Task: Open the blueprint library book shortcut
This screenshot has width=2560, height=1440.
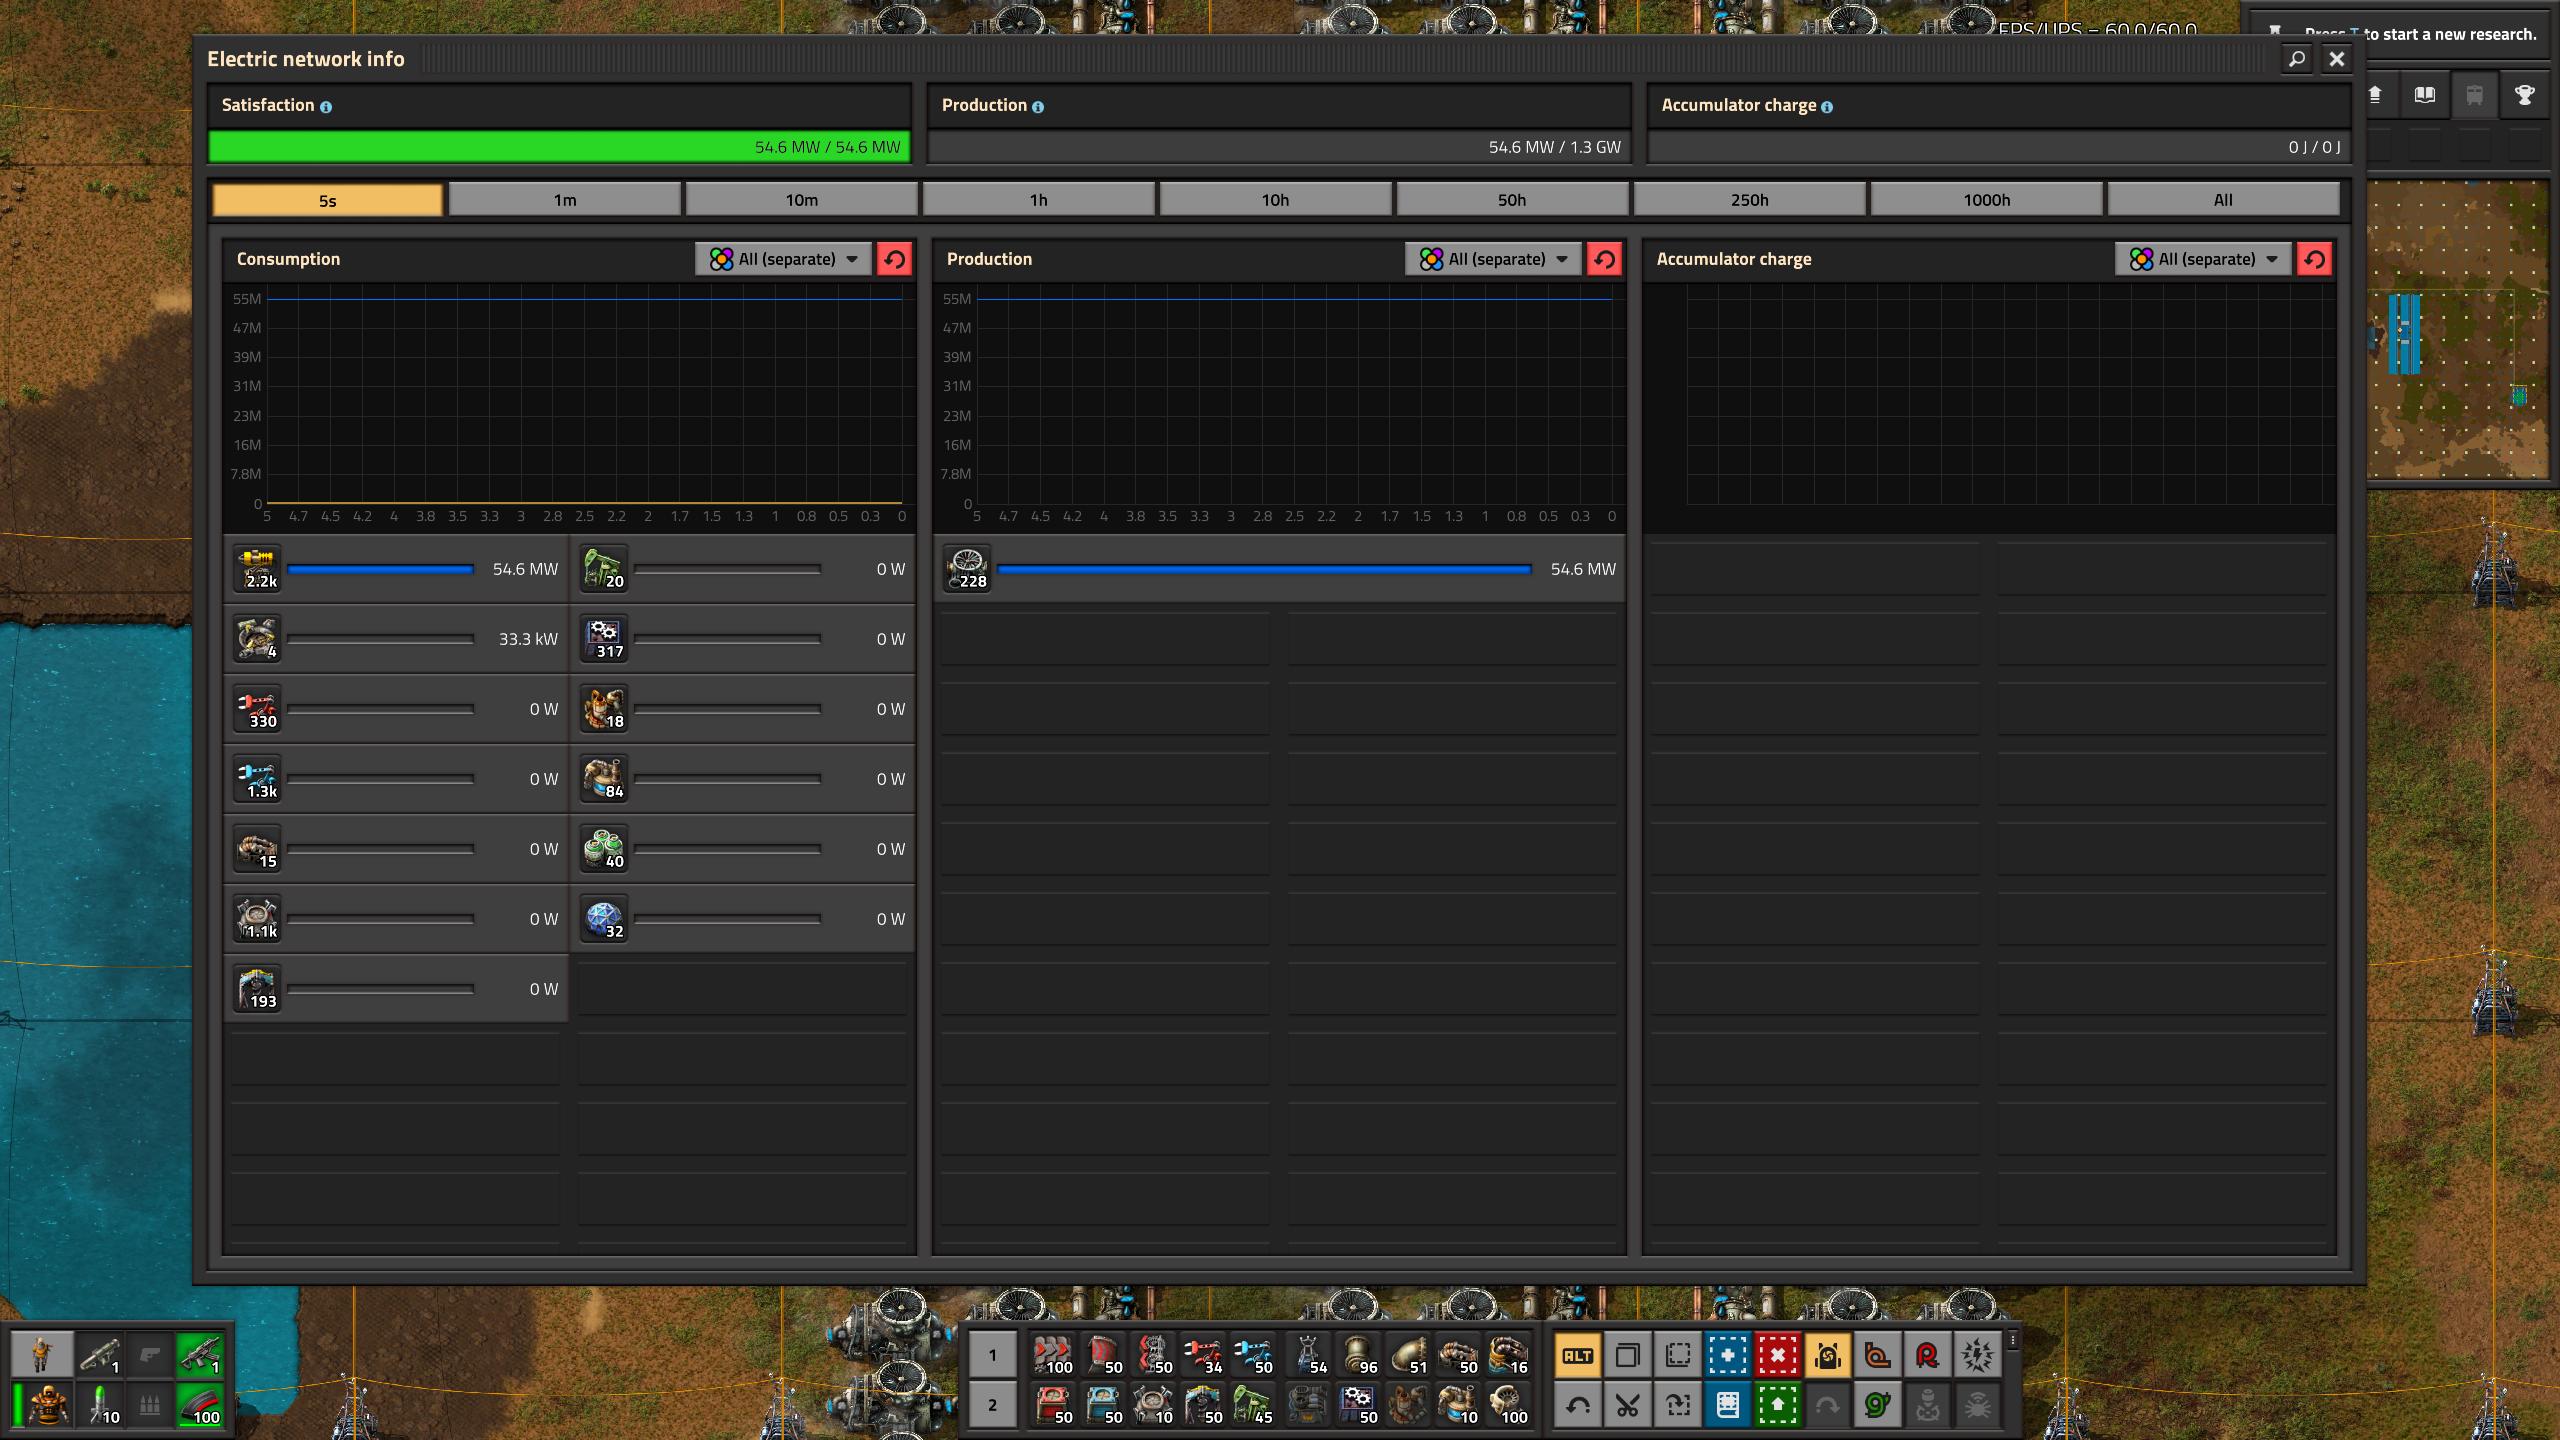Action: (1727, 1406)
